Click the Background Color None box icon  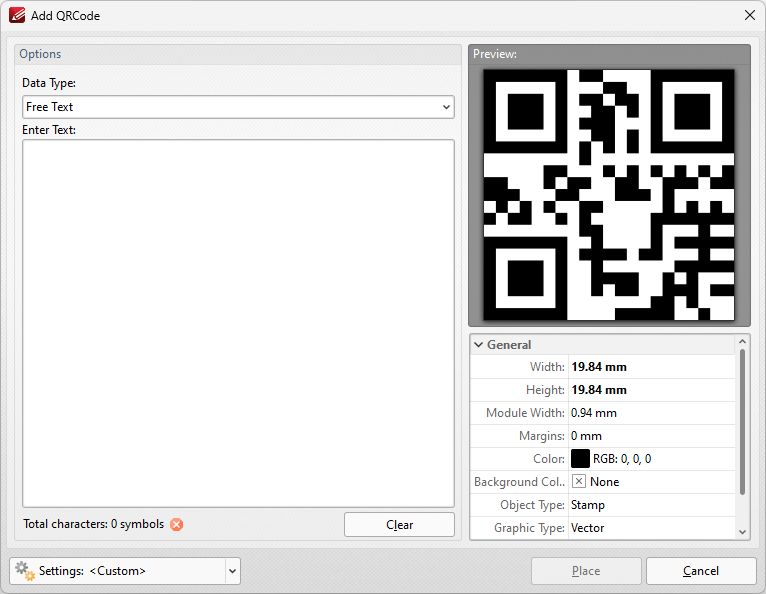click(x=578, y=482)
